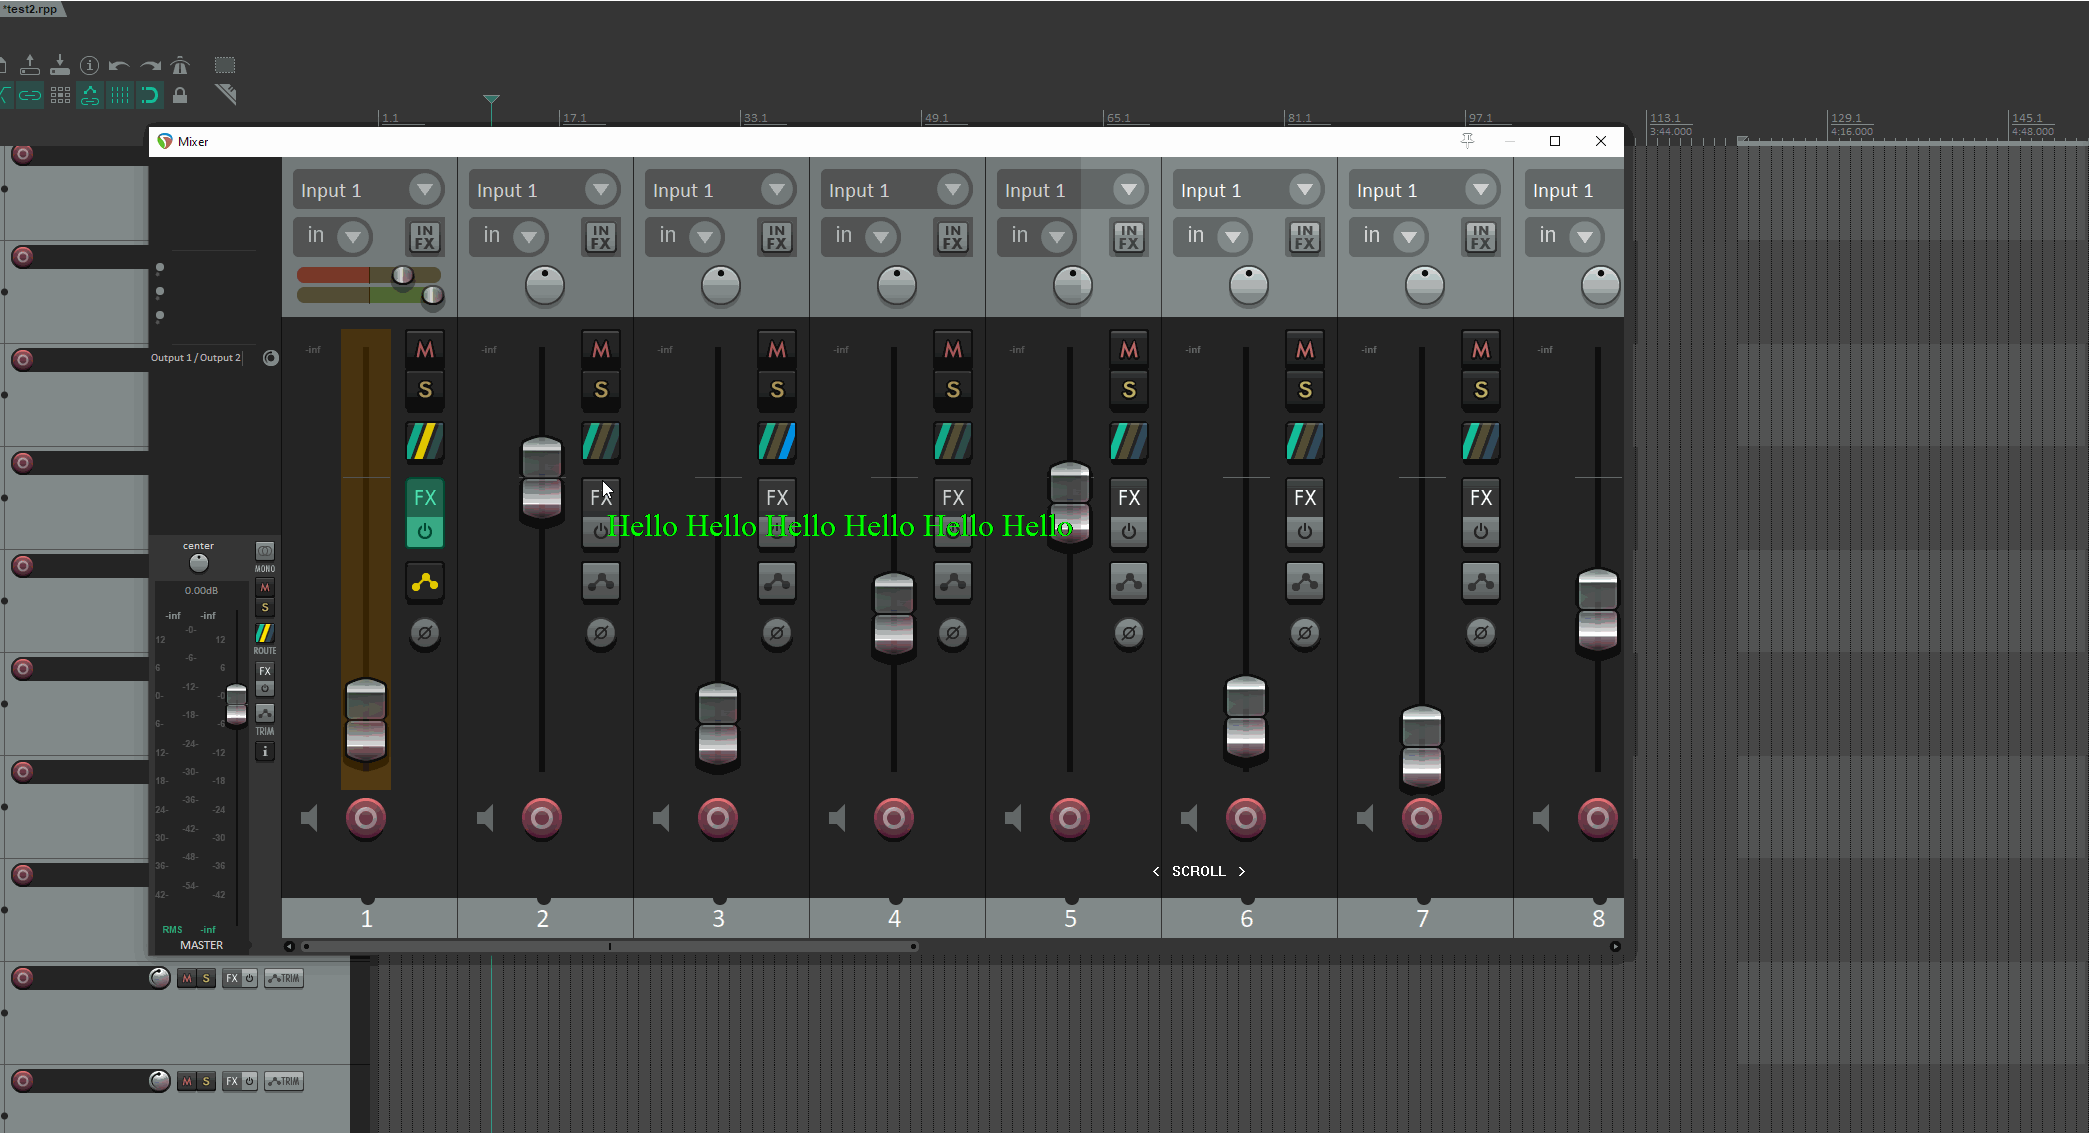Select mixer track number 6 label
The width and height of the screenshot is (2089, 1133).
pos(1247,919)
